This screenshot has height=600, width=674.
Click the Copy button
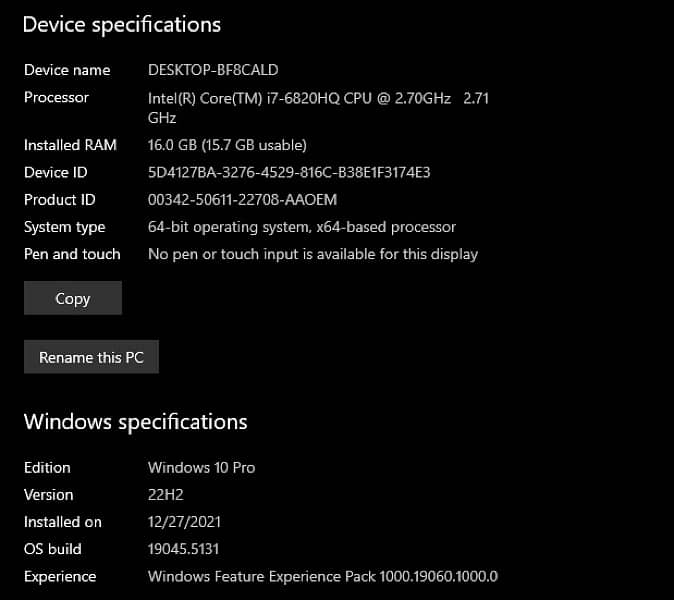72,298
